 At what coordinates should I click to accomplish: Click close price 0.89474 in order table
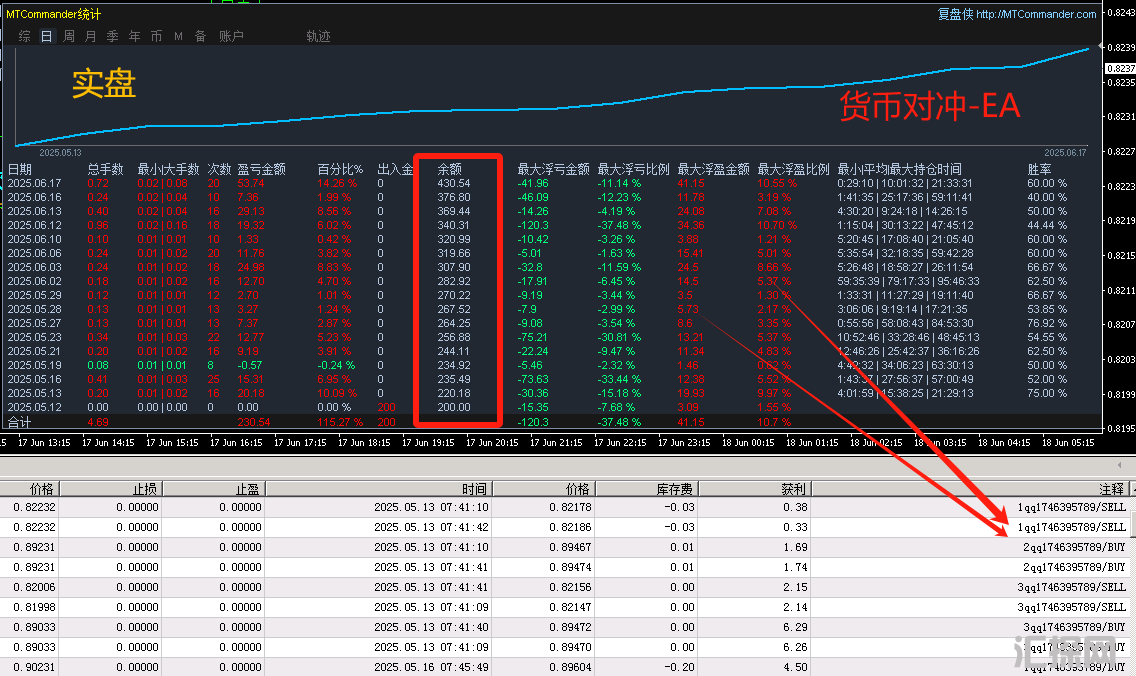(569, 567)
